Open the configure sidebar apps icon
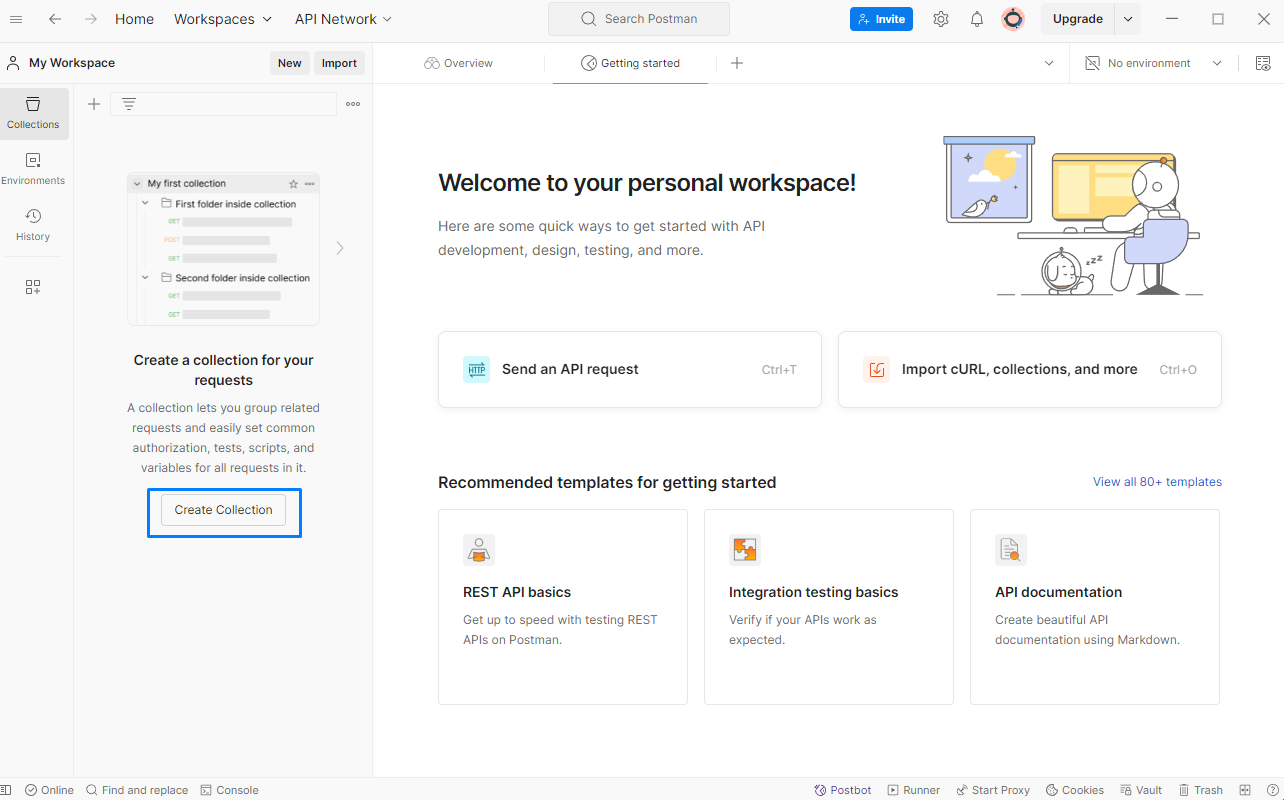 tap(33, 287)
